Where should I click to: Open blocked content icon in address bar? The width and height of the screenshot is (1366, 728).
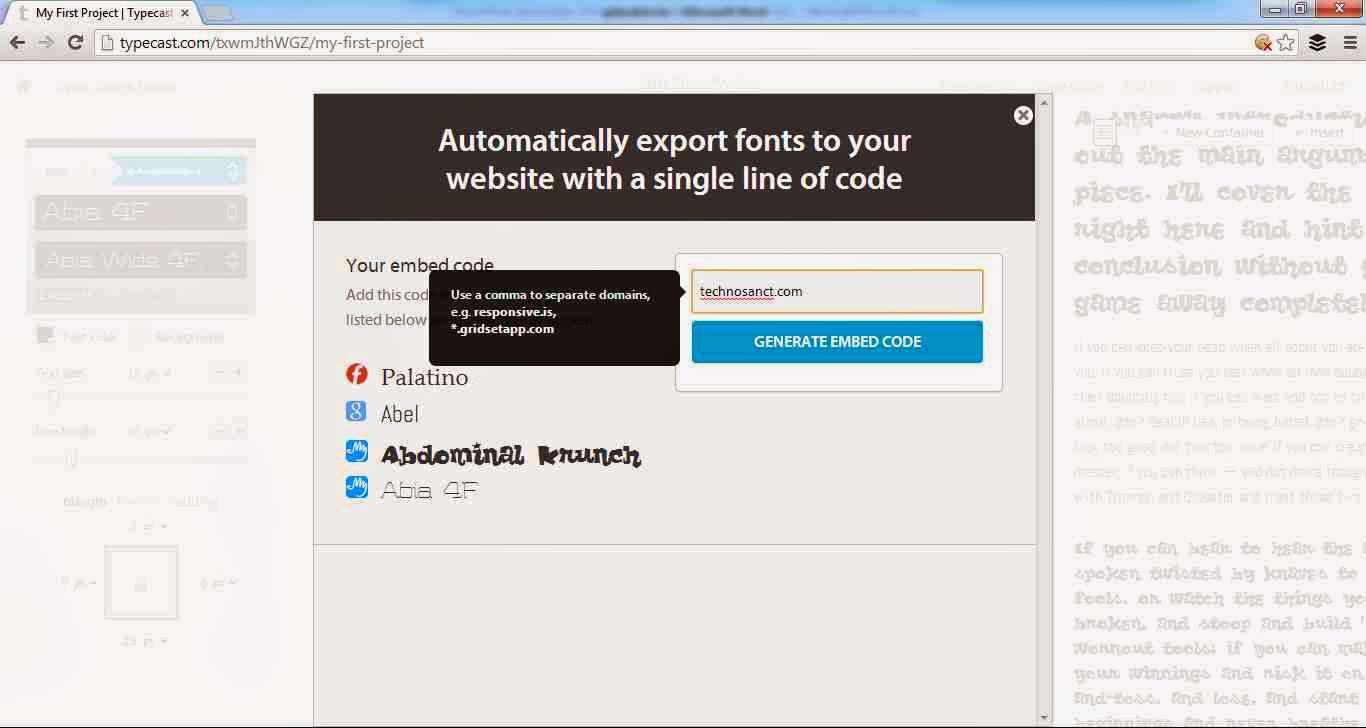click(x=1263, y=43)
